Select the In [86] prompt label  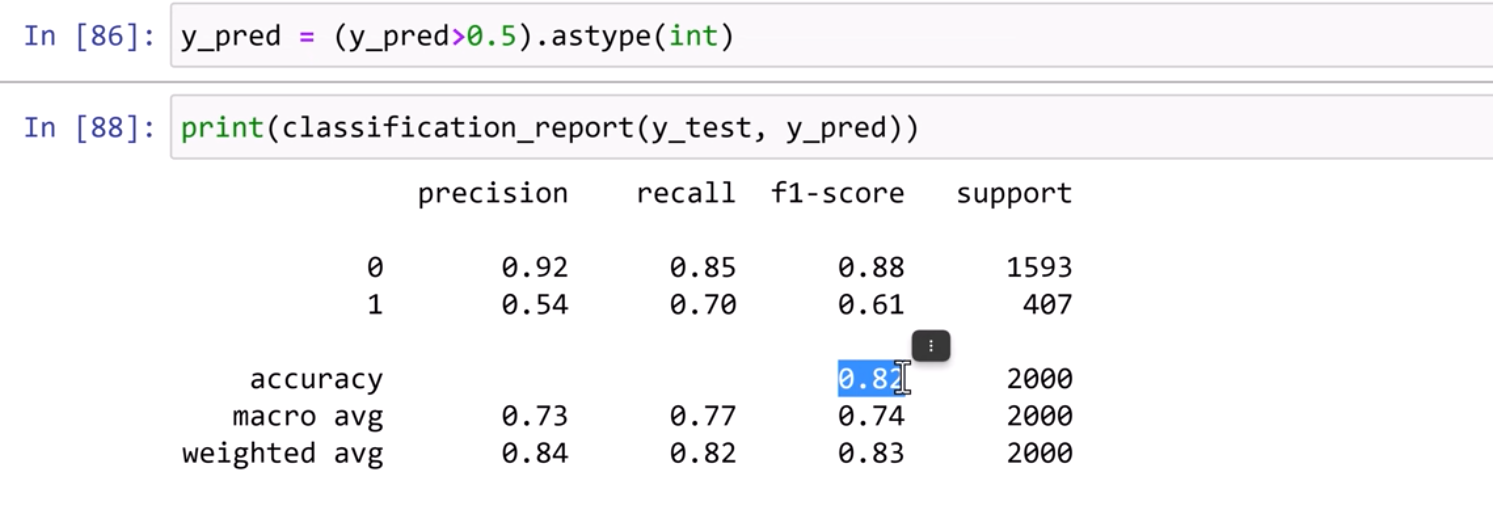point(89,37)
